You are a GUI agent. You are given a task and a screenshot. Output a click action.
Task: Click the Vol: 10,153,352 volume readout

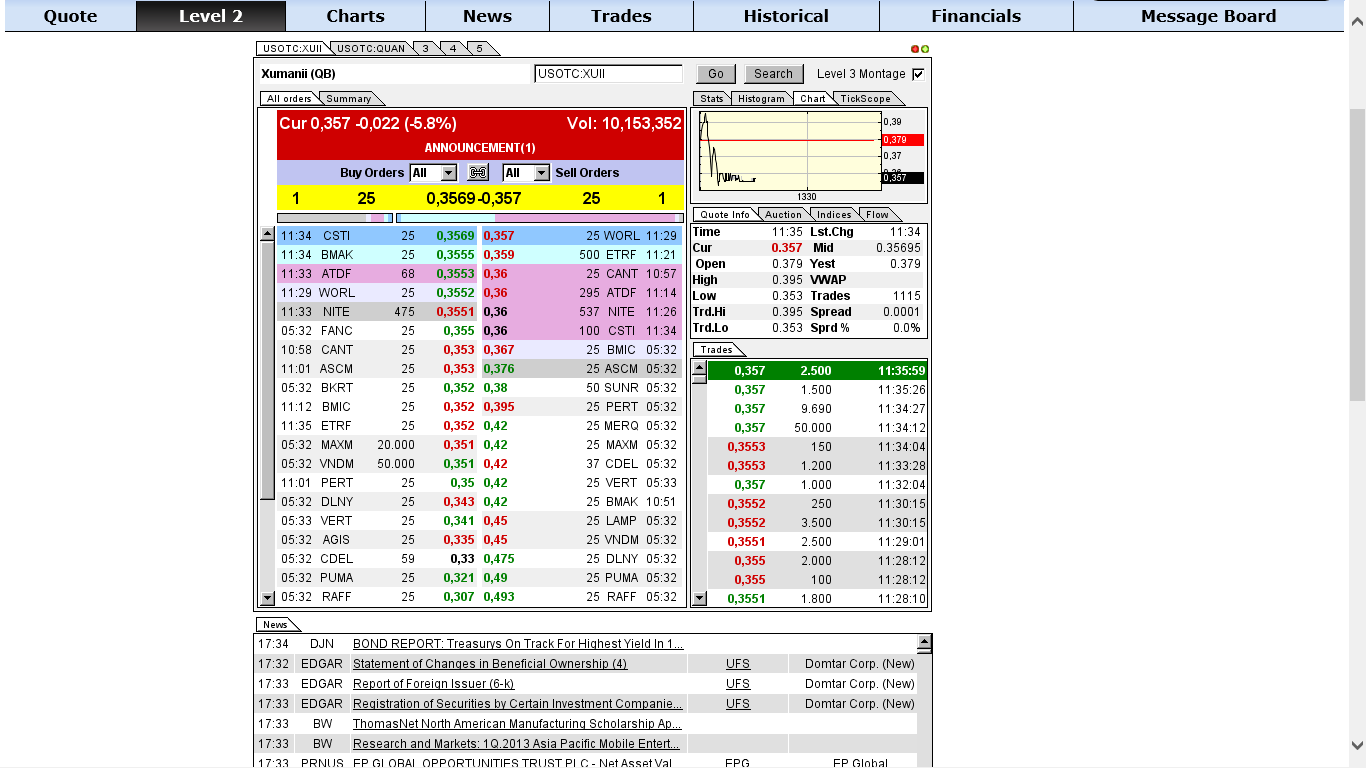pos(624,124)
